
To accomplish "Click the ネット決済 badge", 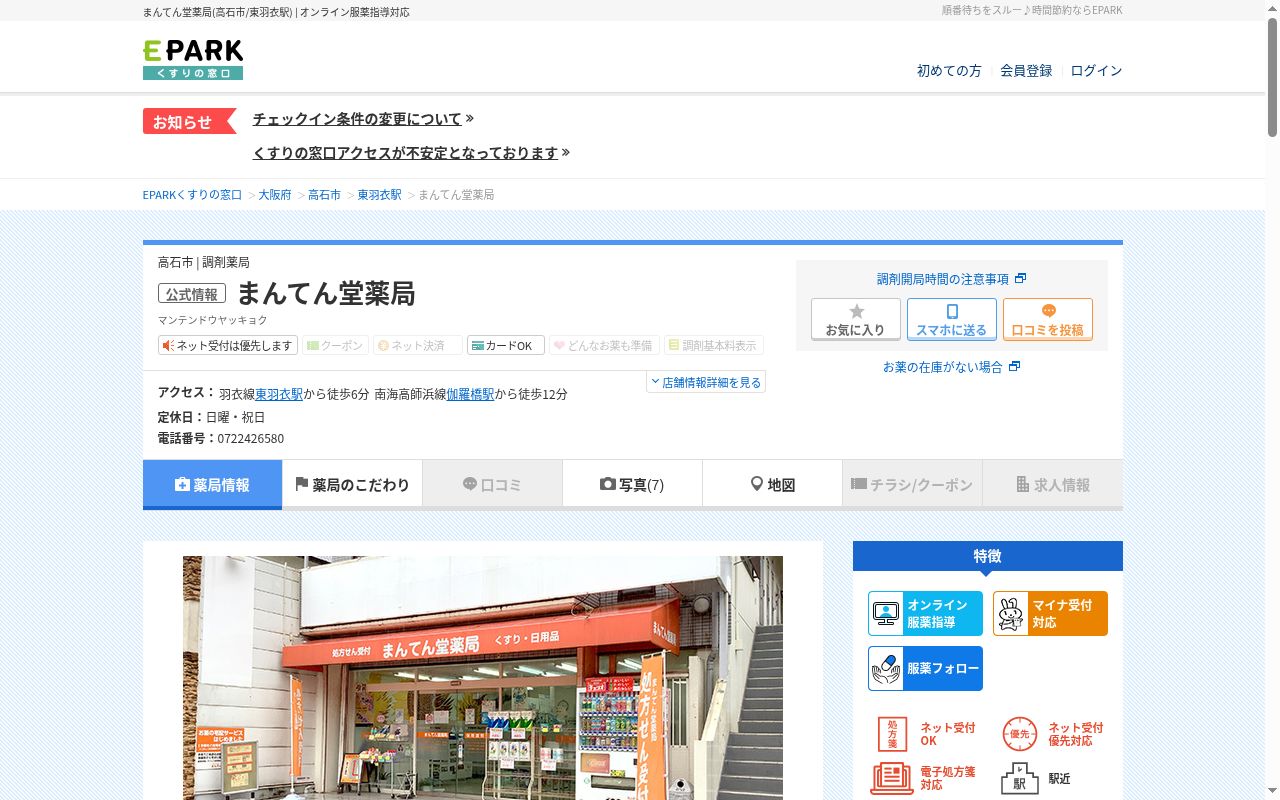I will [x=418, y=345].
